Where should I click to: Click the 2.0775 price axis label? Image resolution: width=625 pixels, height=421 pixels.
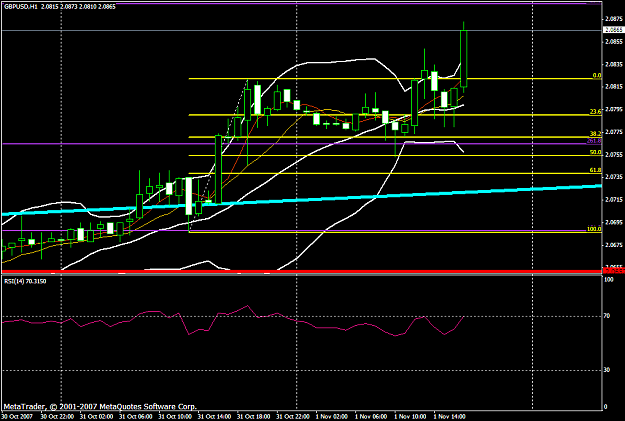(x=613, y=132)
